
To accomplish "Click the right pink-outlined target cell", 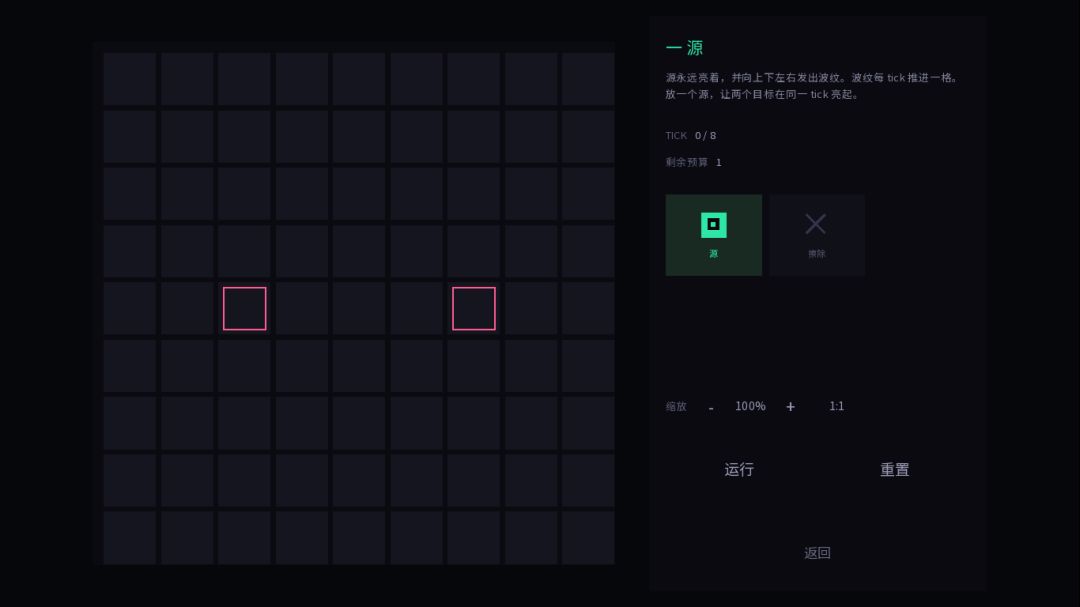I will 474,309.
